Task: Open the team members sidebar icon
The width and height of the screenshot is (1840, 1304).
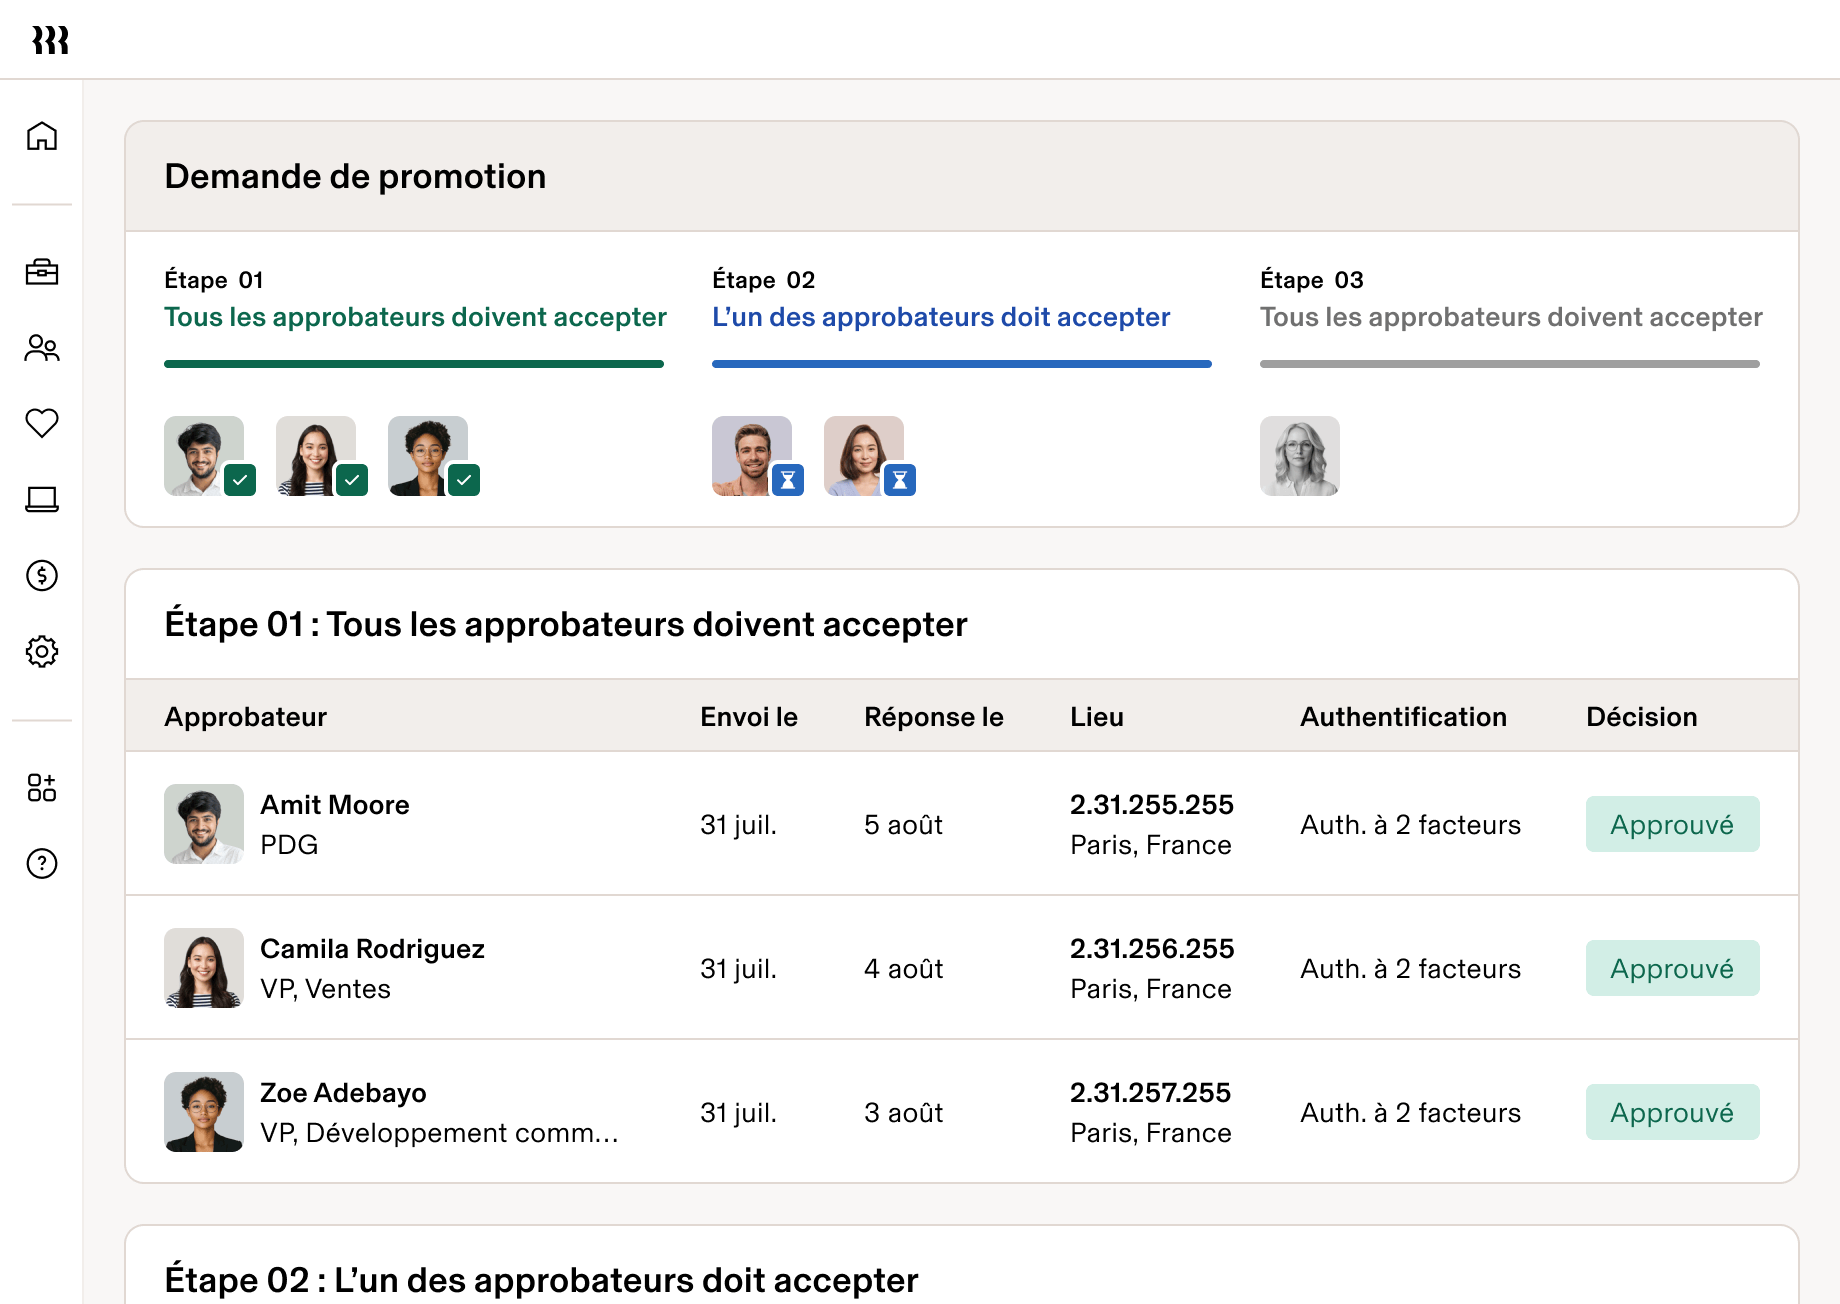Action: [42, 349]
